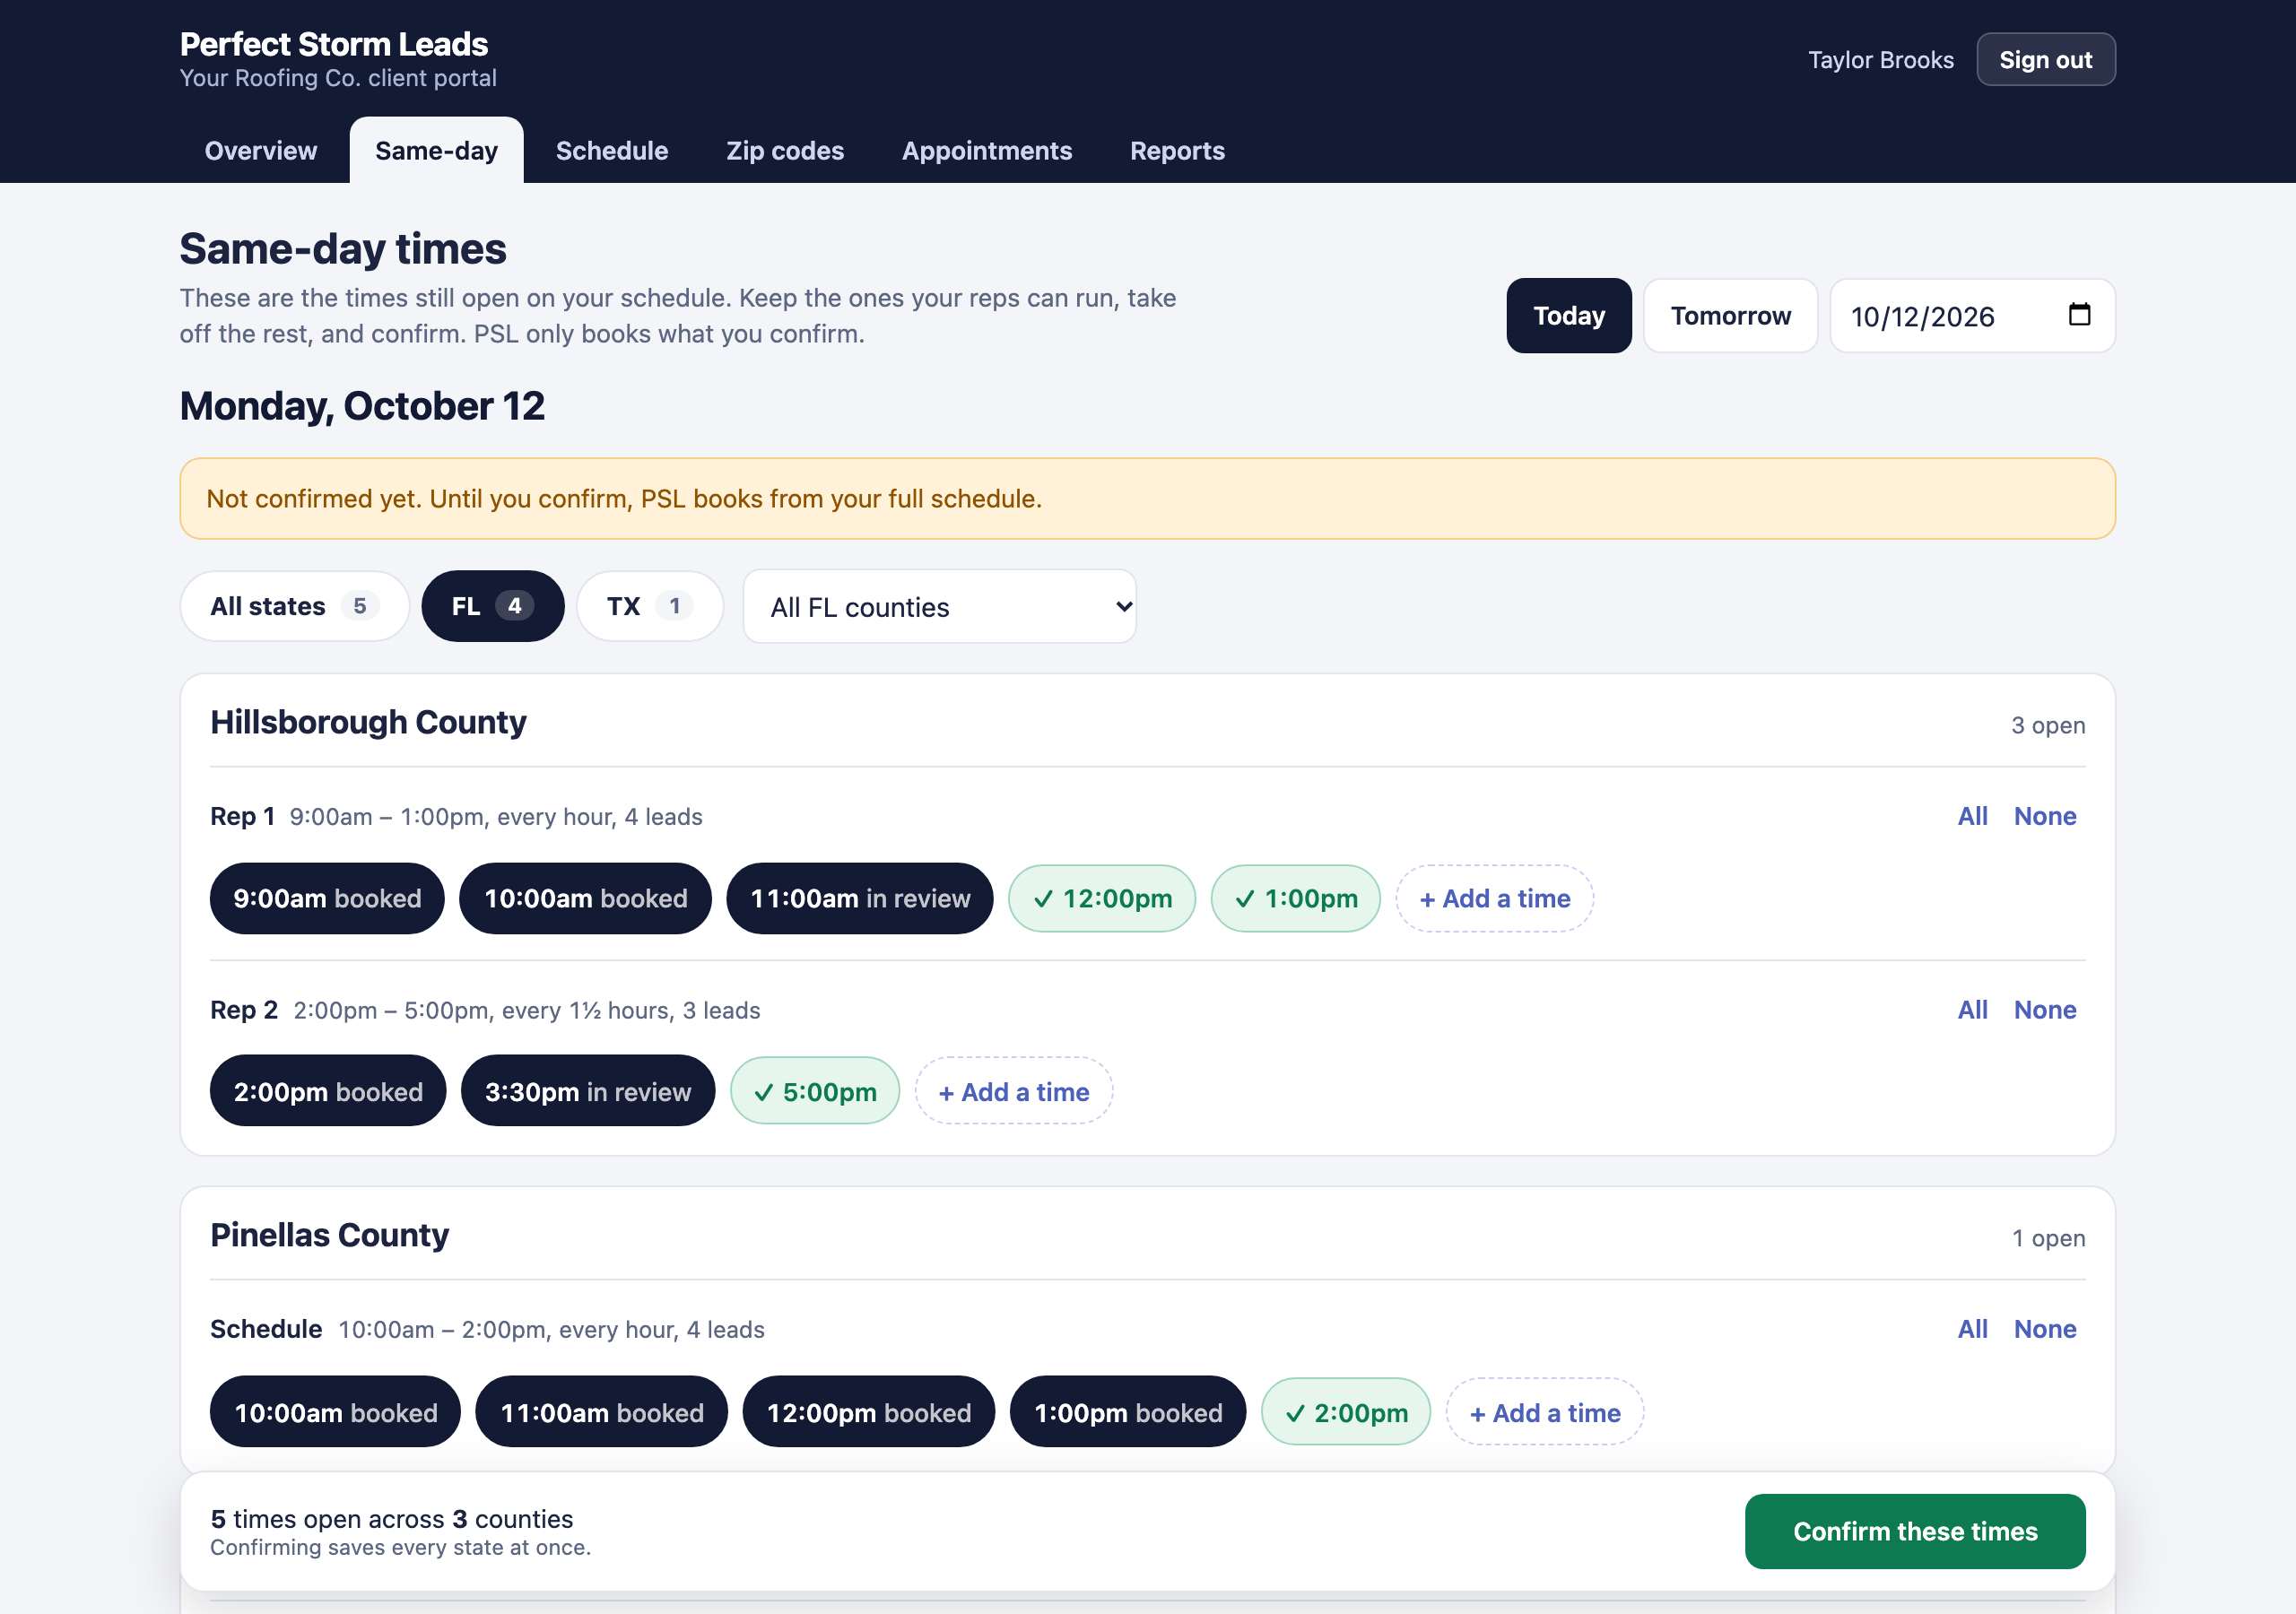2296x1614 pixels.
Task: Select None for Pinellas County Schedule
Action: point(2044,1329)
